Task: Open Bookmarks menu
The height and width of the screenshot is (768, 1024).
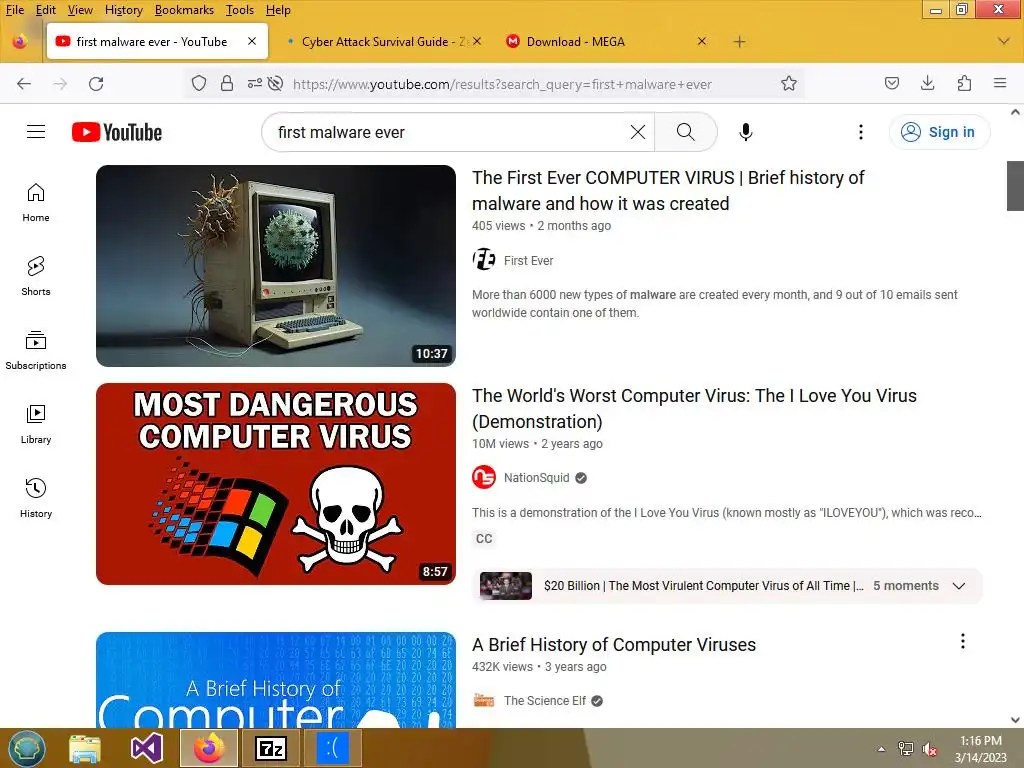Action: 184,10
